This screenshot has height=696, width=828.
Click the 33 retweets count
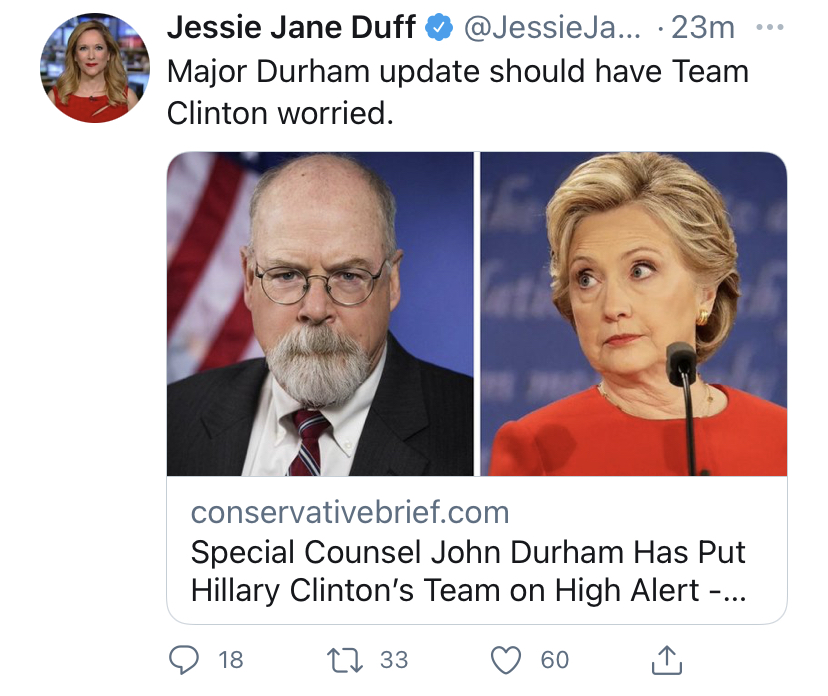click(x=394, y=660)
